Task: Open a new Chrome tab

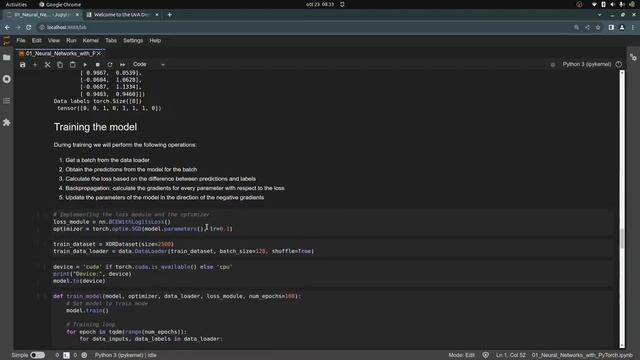Action: pos(169,15)
